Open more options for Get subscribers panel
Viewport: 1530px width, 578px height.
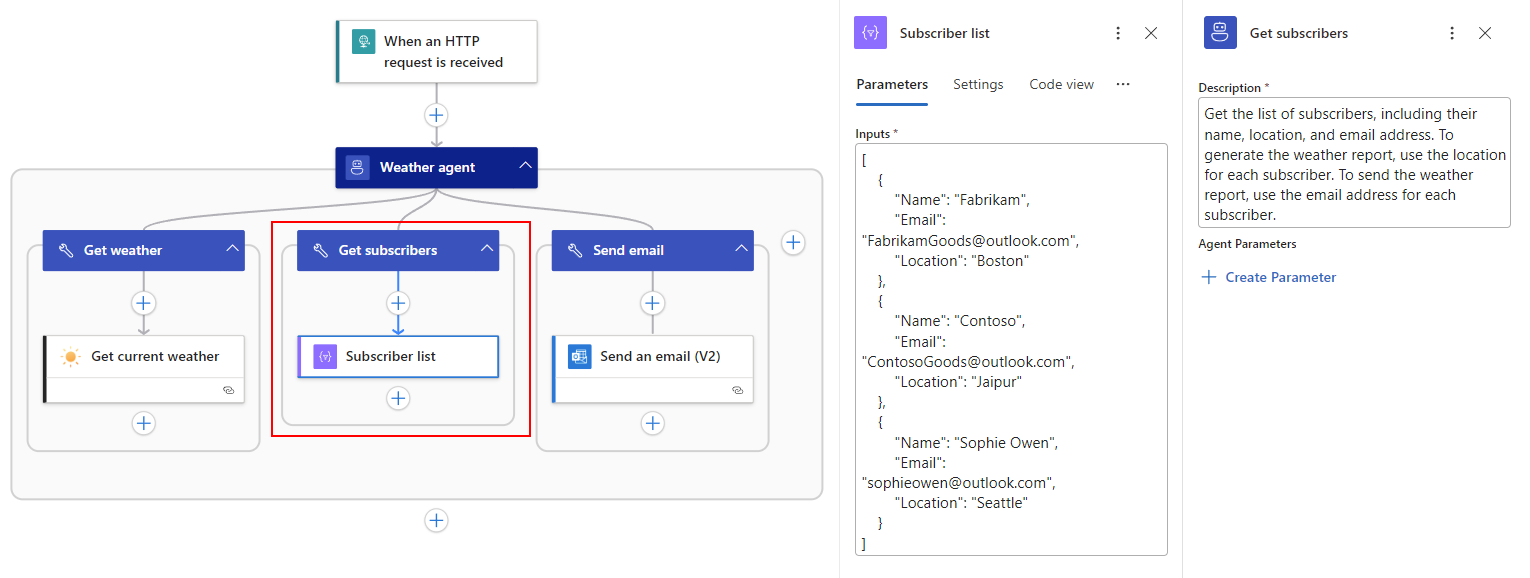[1452, 33]
